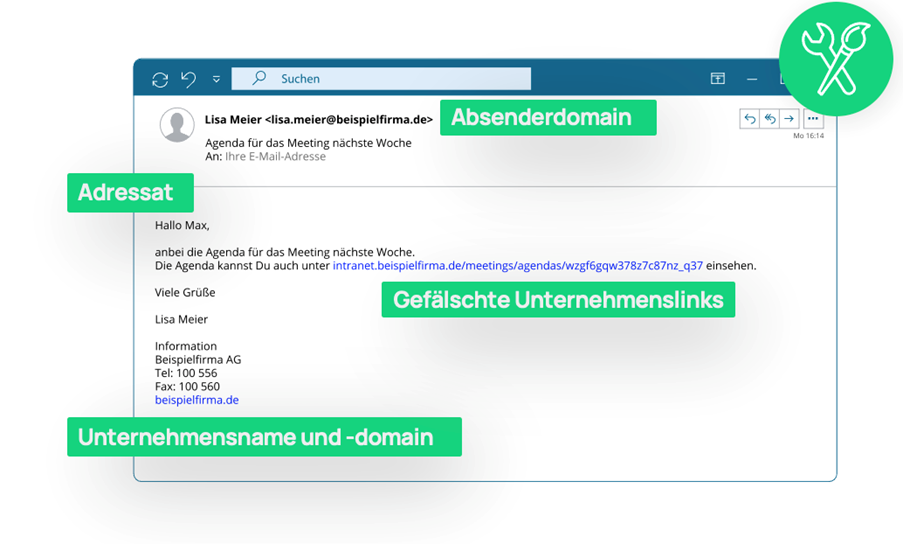Select the Adressat green label
The width and height of the screenshot is (903, 544).
coord(130,192)
